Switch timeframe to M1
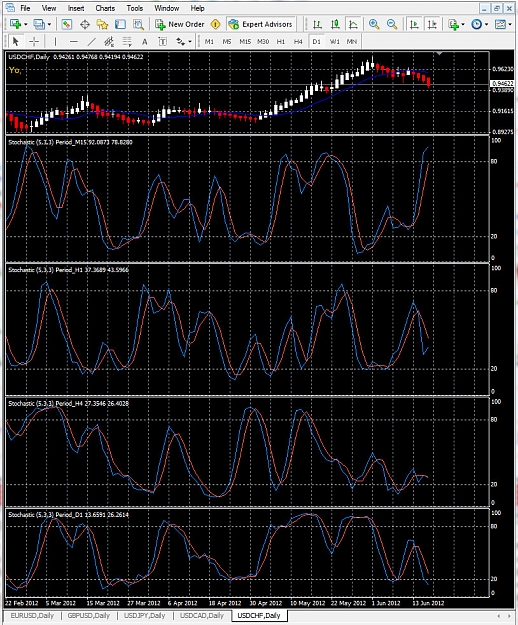The width and height of the screenshot is (518, 625). click(x=209, y=41)
